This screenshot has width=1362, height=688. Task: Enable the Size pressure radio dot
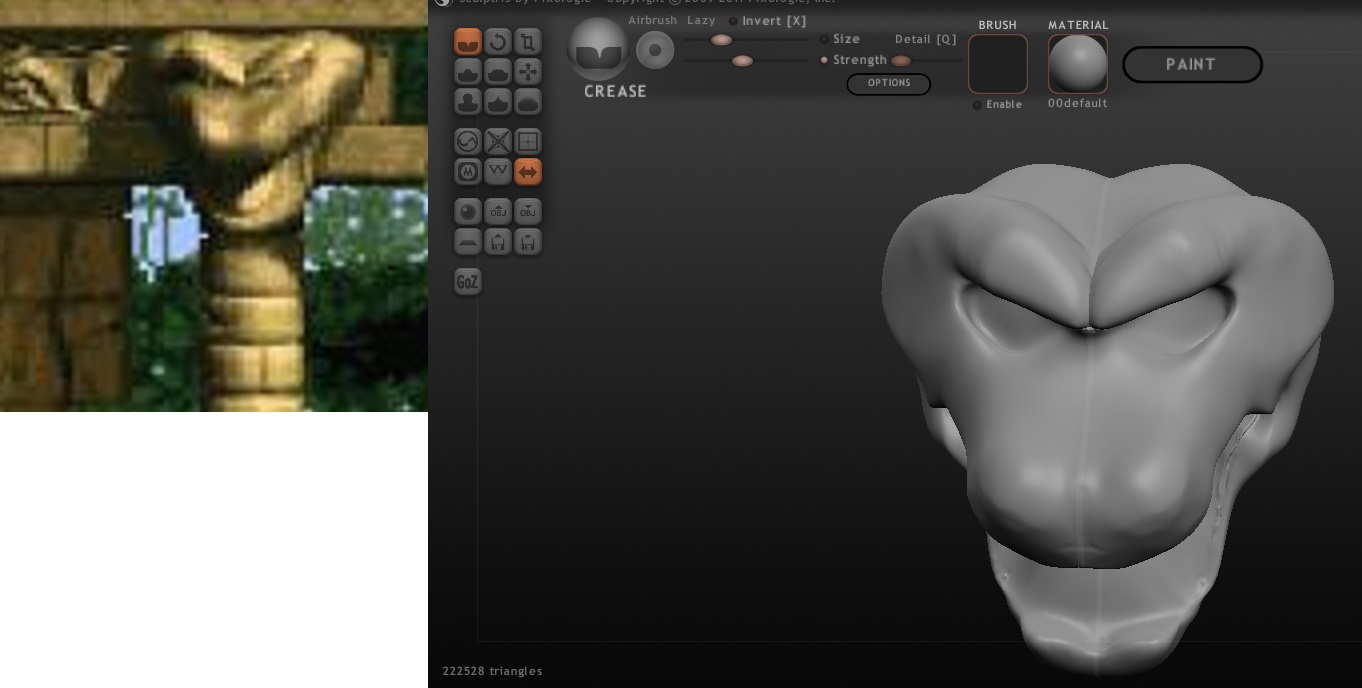(x=824, y=39)
